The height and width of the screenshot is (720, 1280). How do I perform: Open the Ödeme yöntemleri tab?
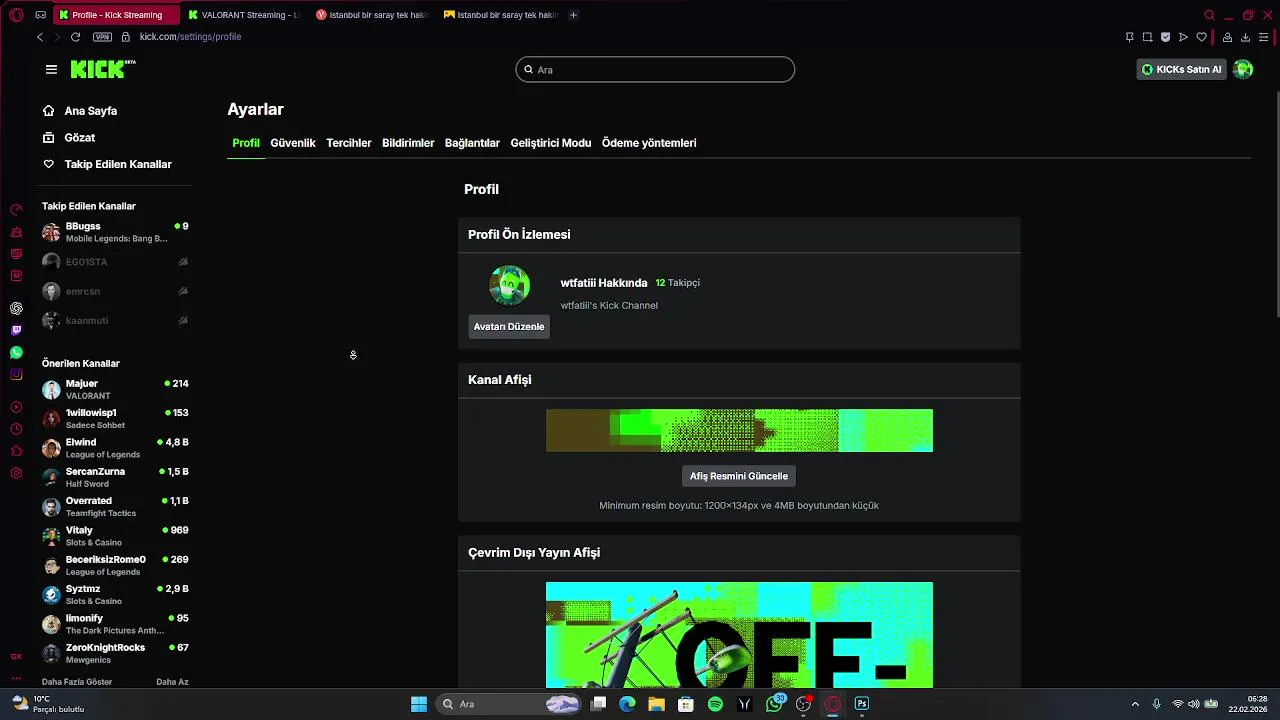649,143
